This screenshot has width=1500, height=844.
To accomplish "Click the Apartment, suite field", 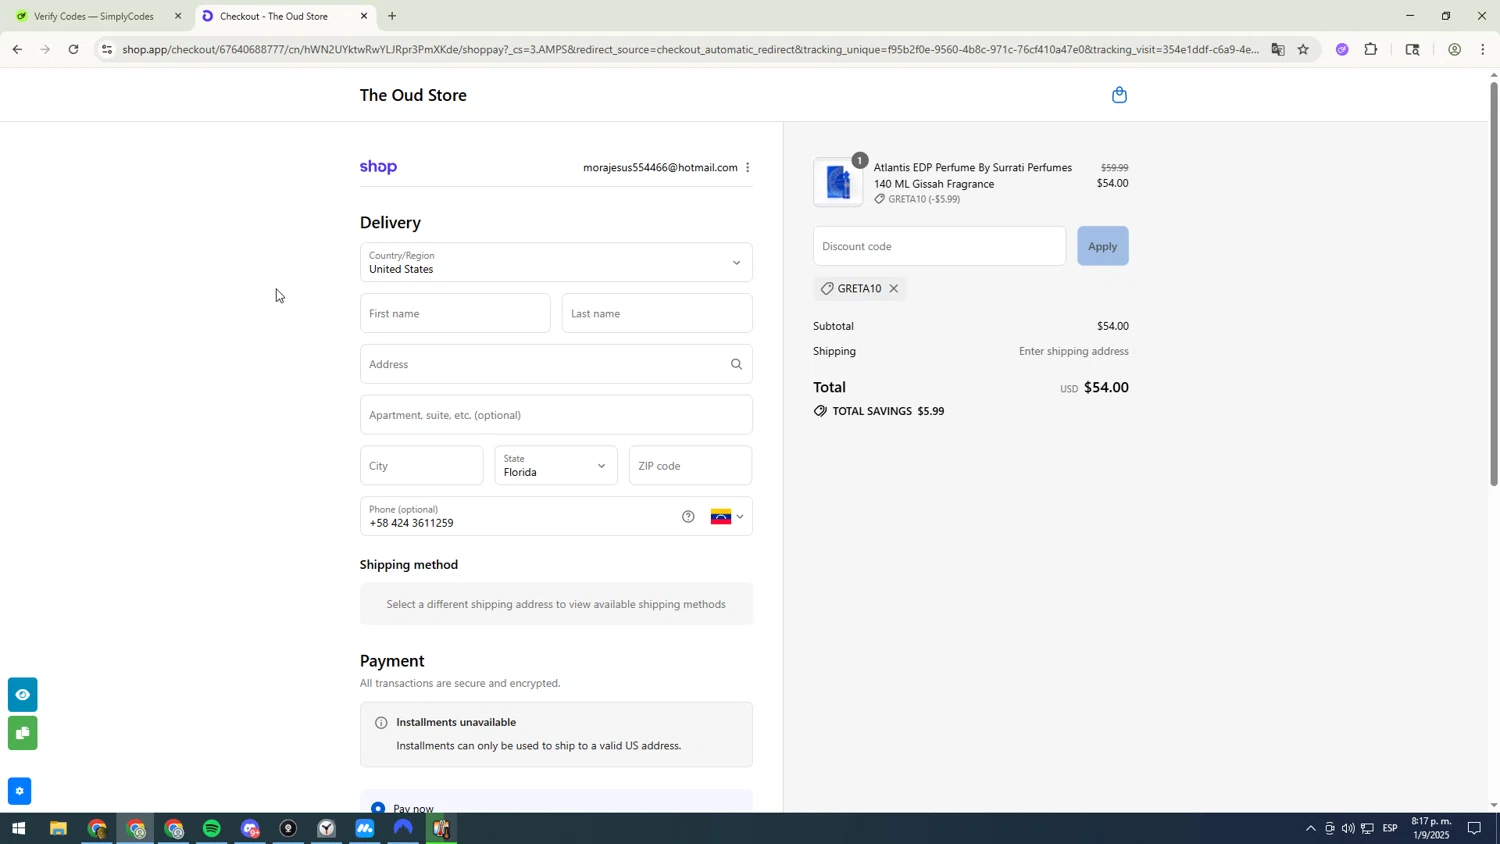I will pyautogui.click(x=556, y=415).
